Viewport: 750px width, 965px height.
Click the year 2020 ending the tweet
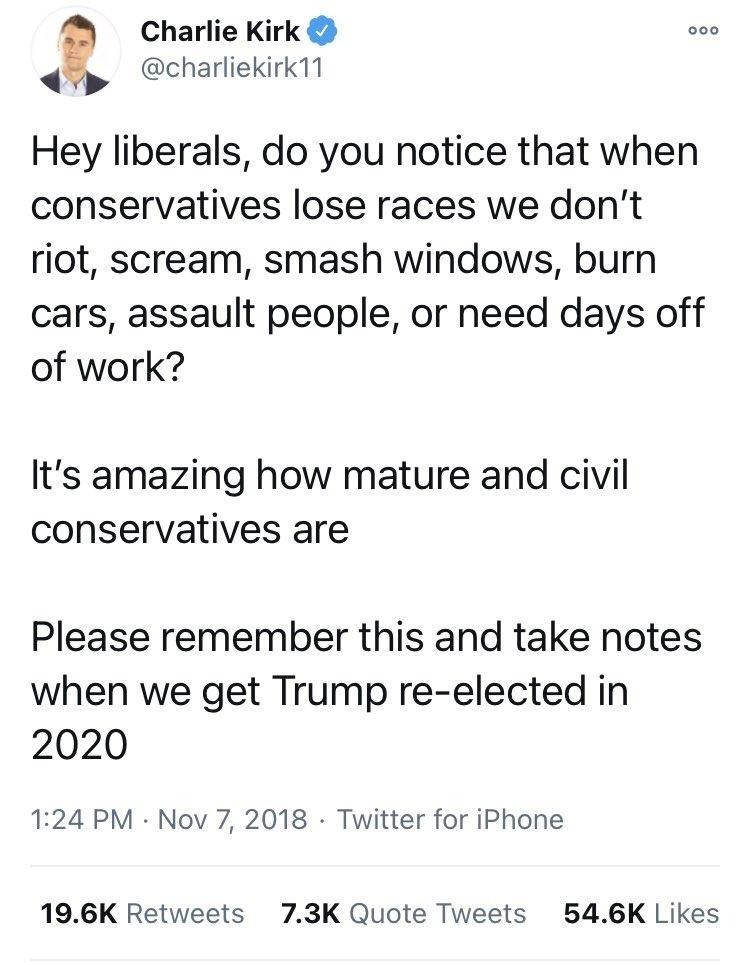[79, 745]
